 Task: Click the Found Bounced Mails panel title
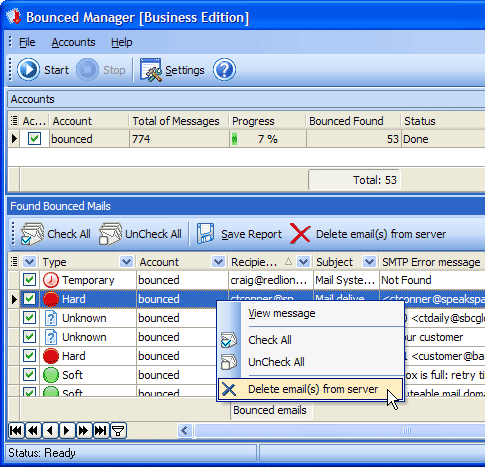point(60,206)
